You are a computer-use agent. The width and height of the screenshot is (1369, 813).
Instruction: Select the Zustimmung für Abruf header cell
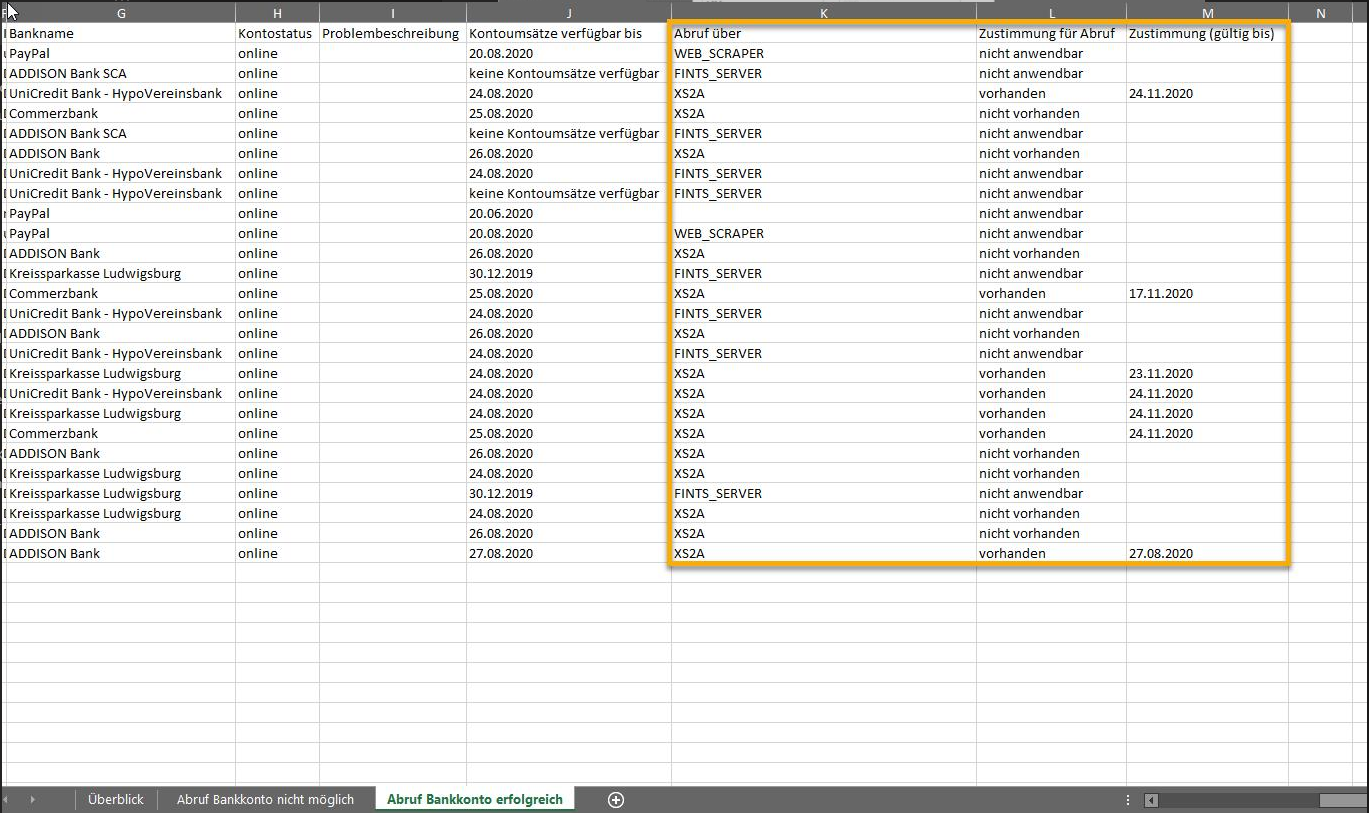click(x=1051, y=33)
